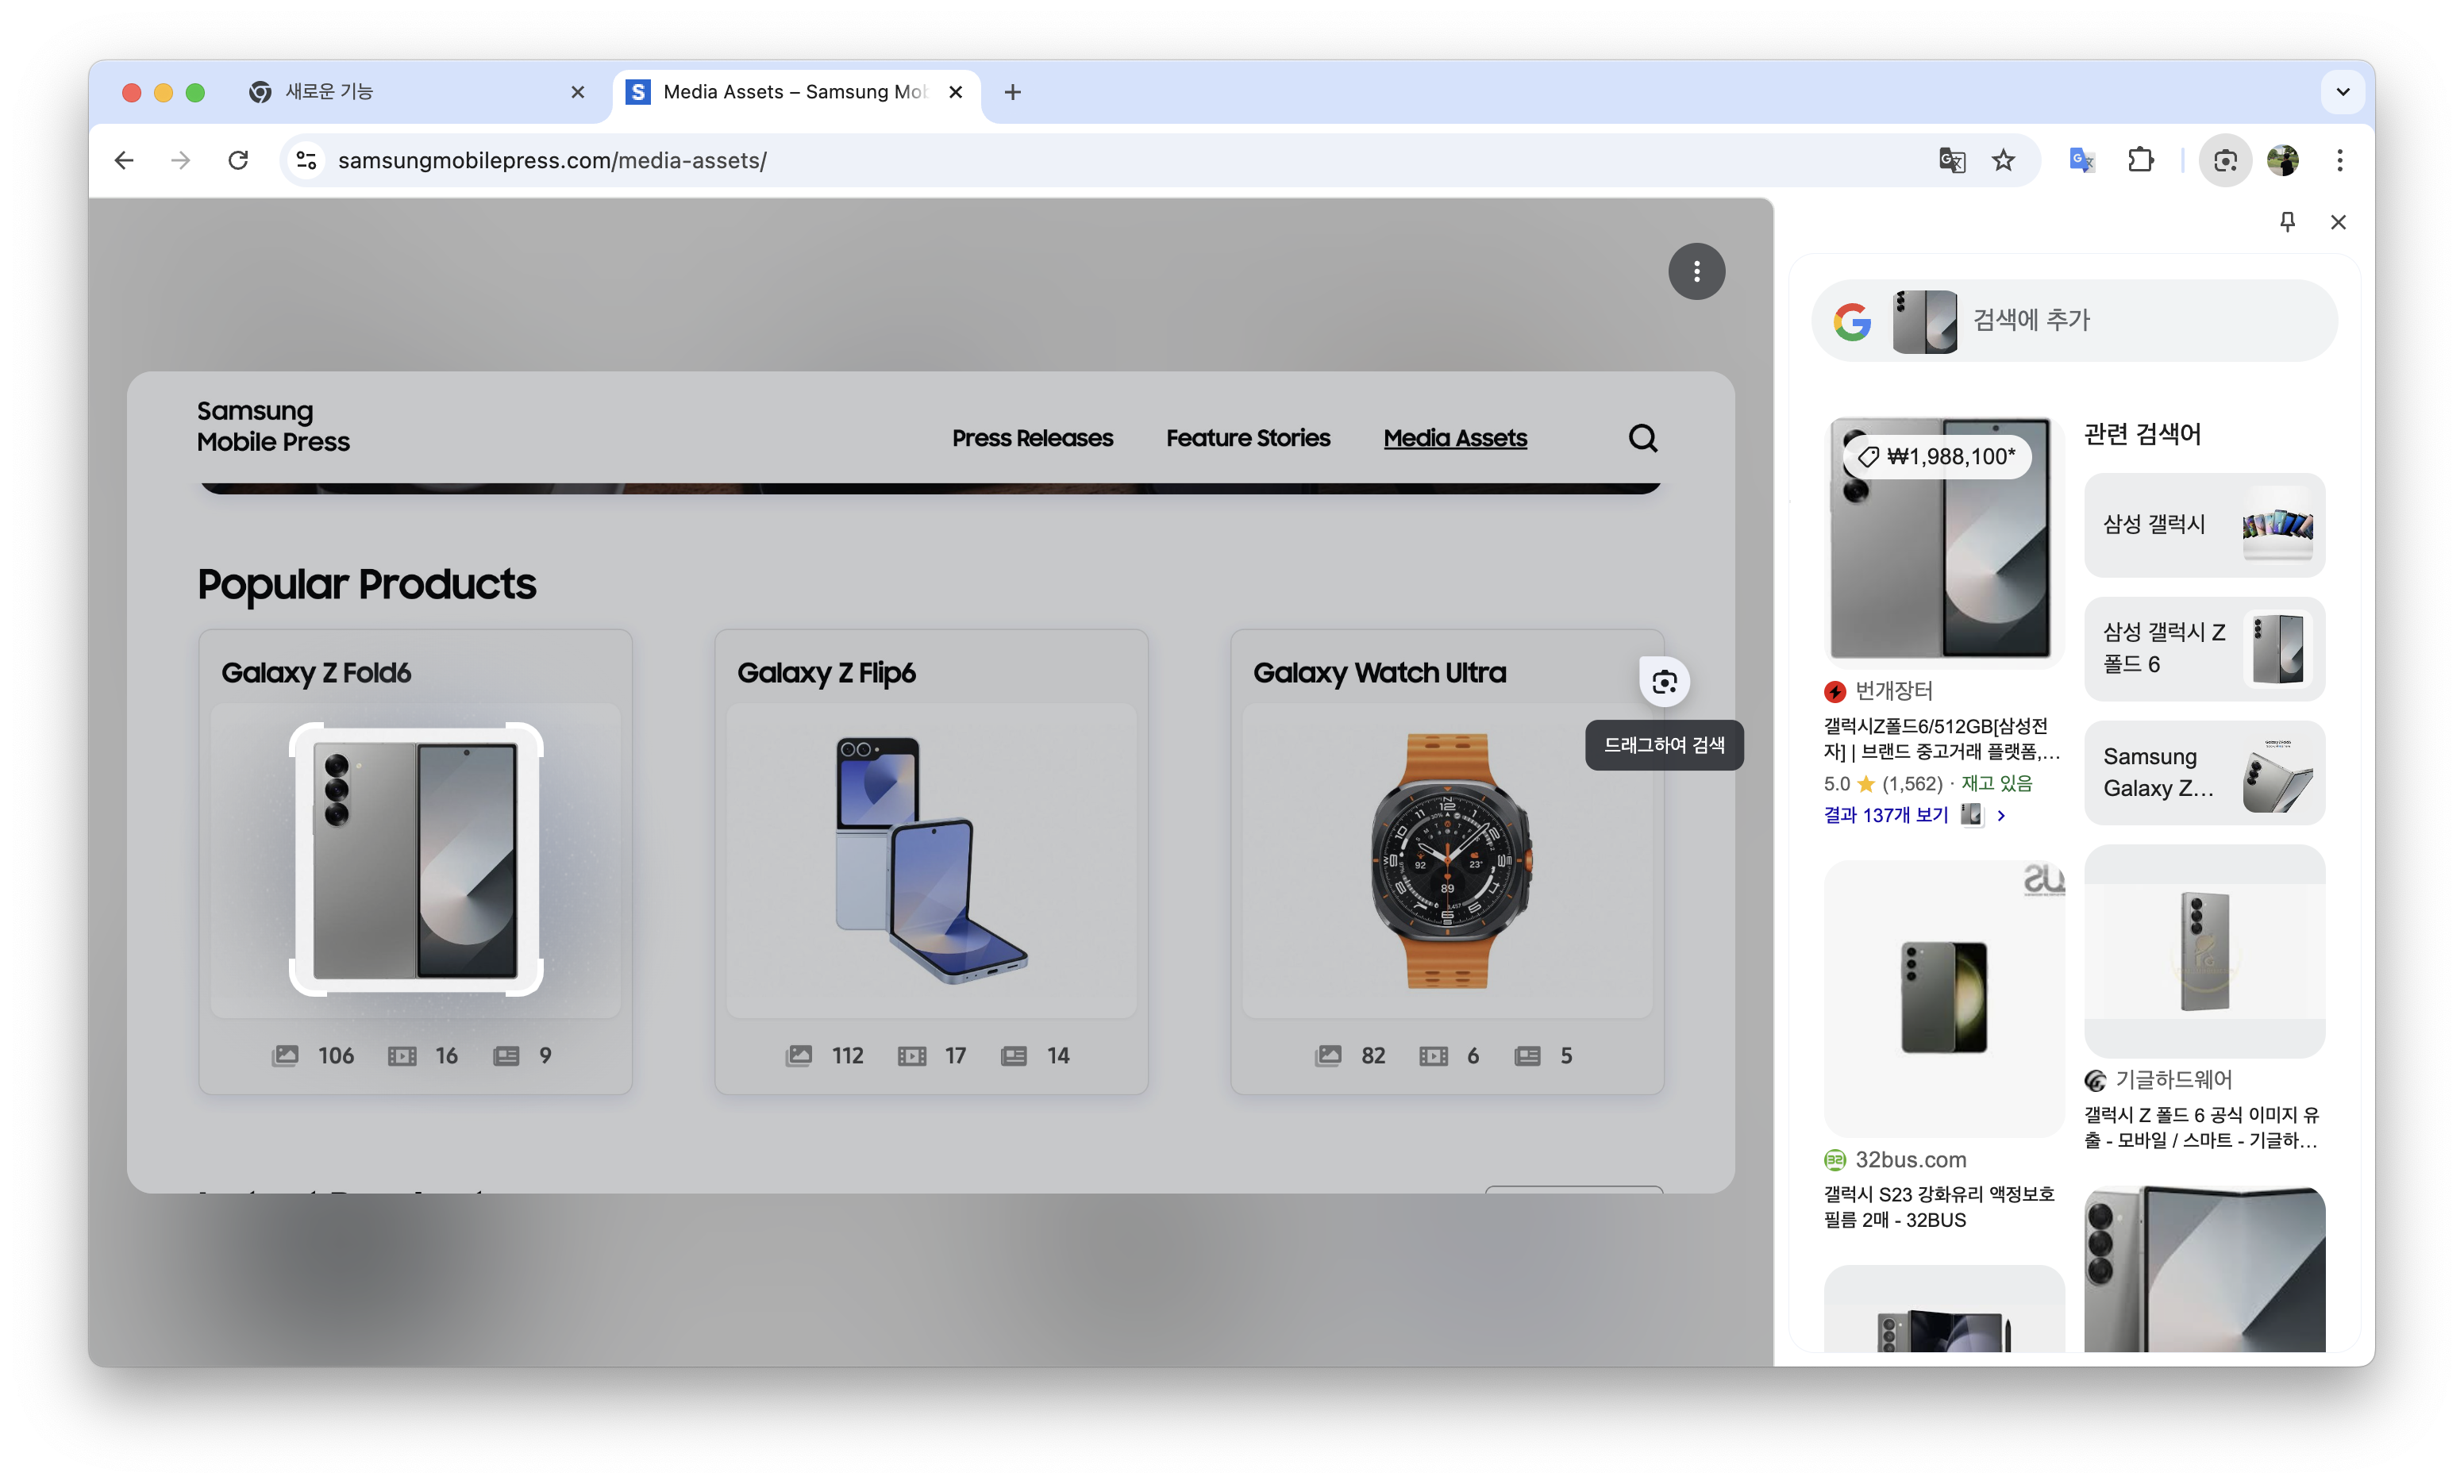Click the 결과 137개 보기 link
Viewport: 2464px width, 1484px height.
[x=1886, y=815]
